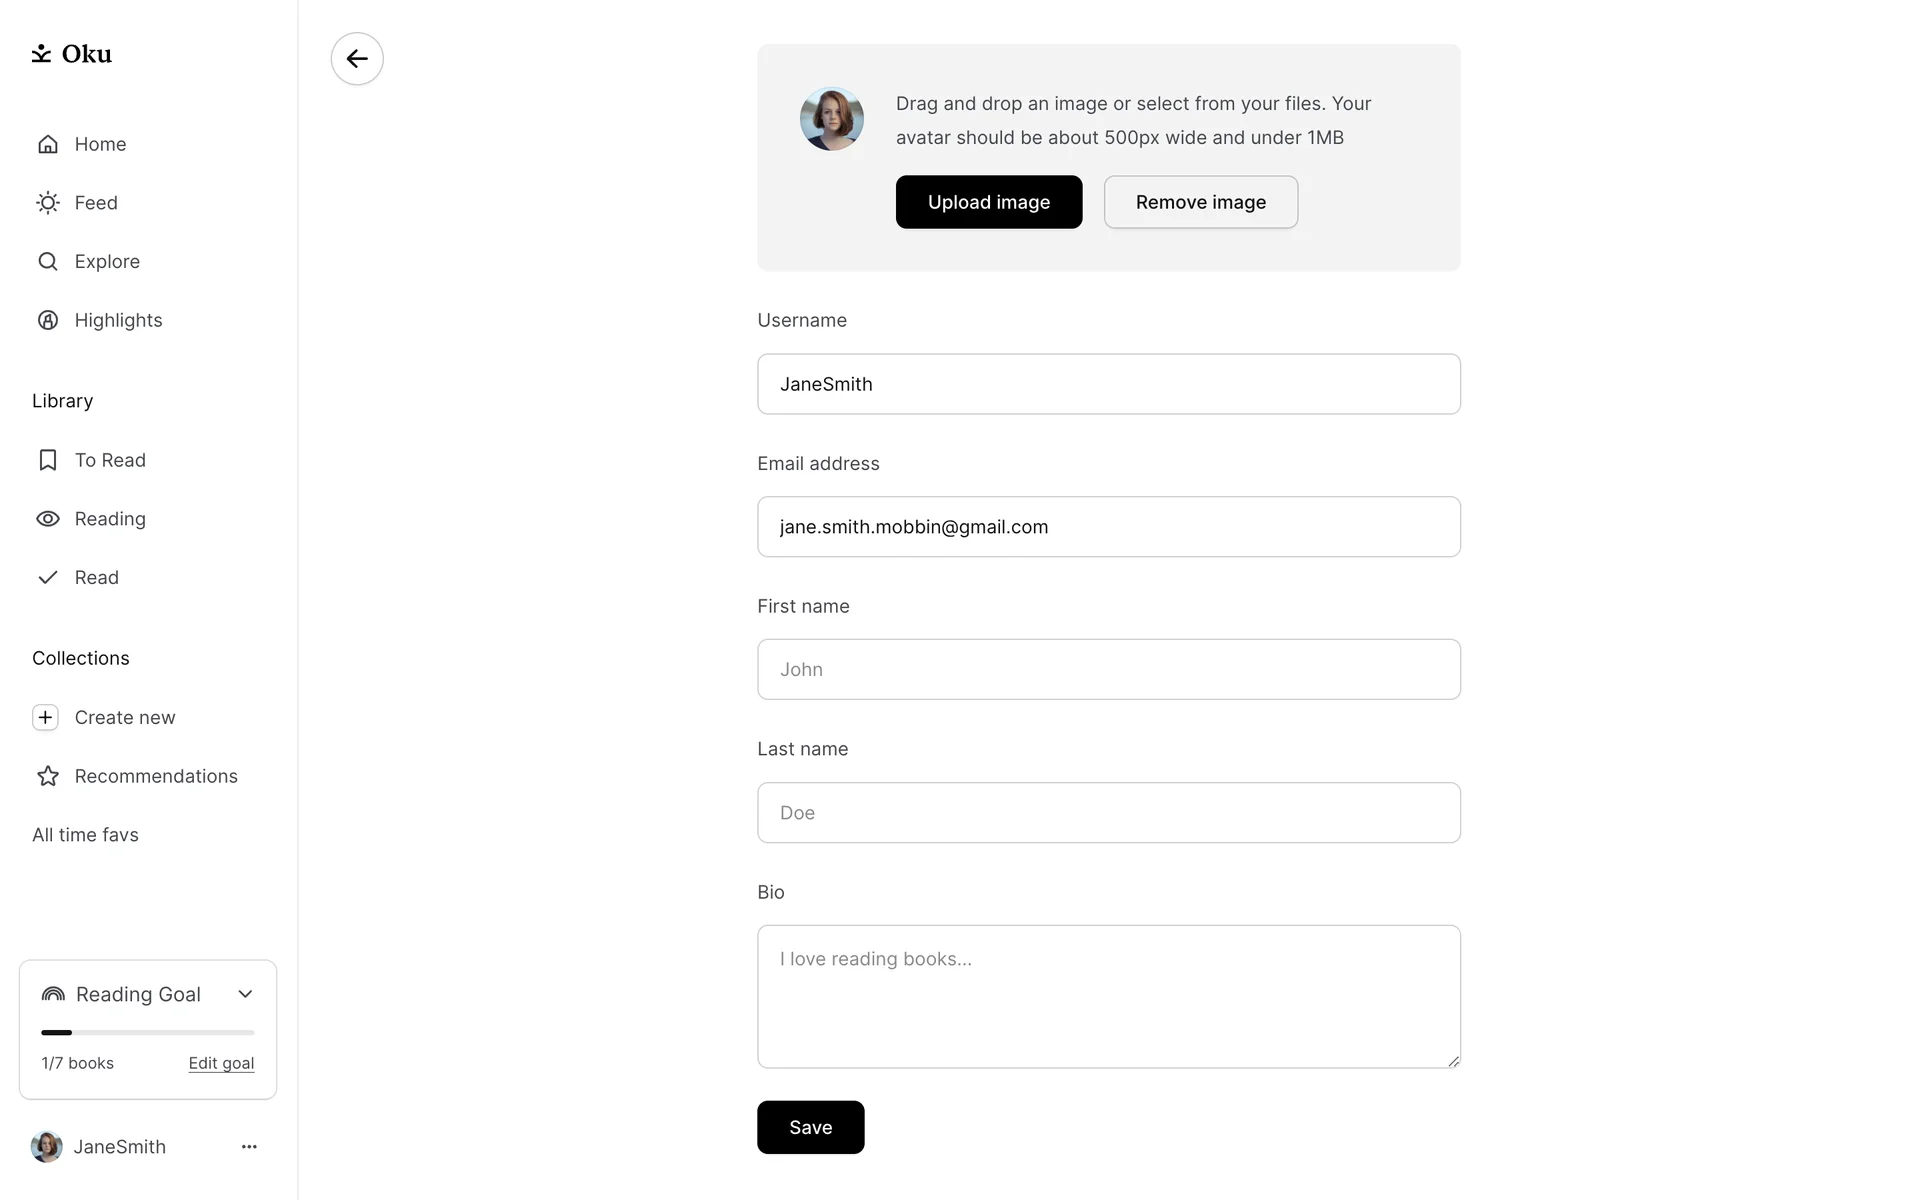The width and height of the screenshot is (1920, 1200).
Task: Click the Read checkmark icon
Action: [48, 578]
